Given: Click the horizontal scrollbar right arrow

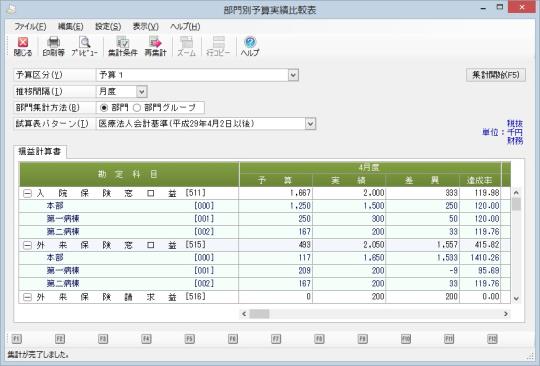Looking at the screenshot, I should (506, 314).
